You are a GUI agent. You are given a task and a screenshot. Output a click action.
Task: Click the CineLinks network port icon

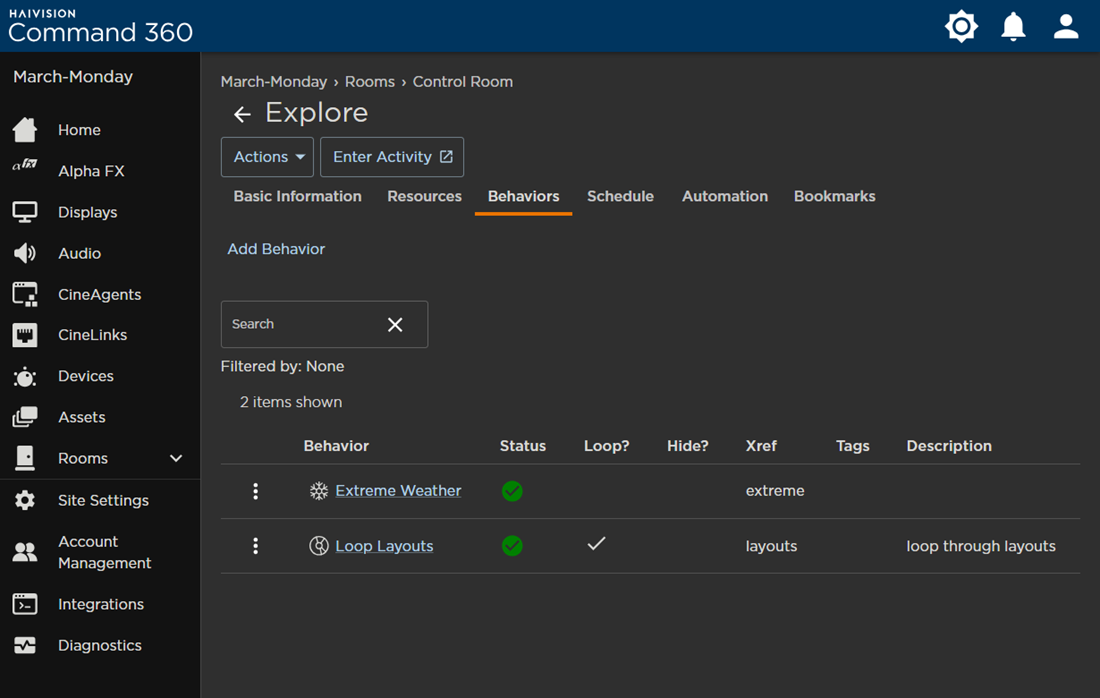[x=25, y=335]
